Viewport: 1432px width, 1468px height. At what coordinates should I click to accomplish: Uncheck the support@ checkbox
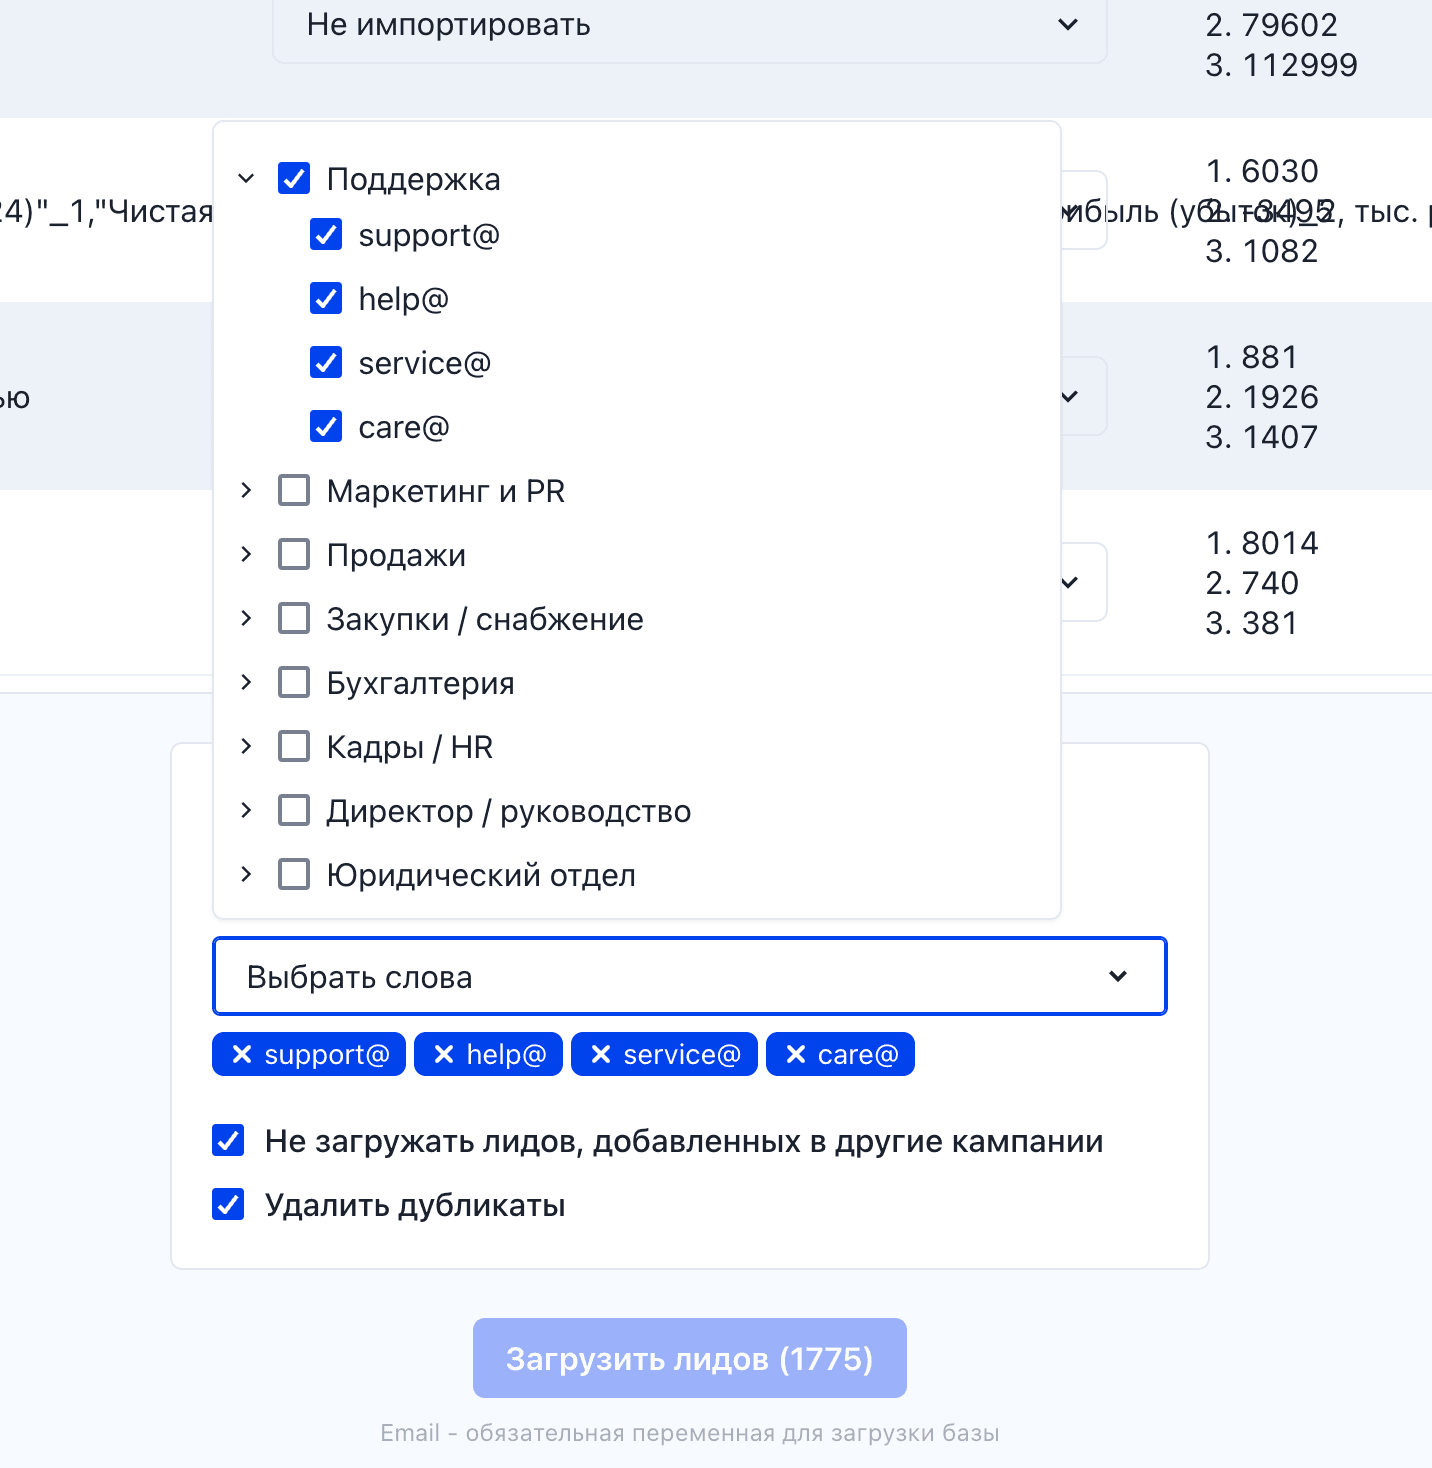point(326,235)
